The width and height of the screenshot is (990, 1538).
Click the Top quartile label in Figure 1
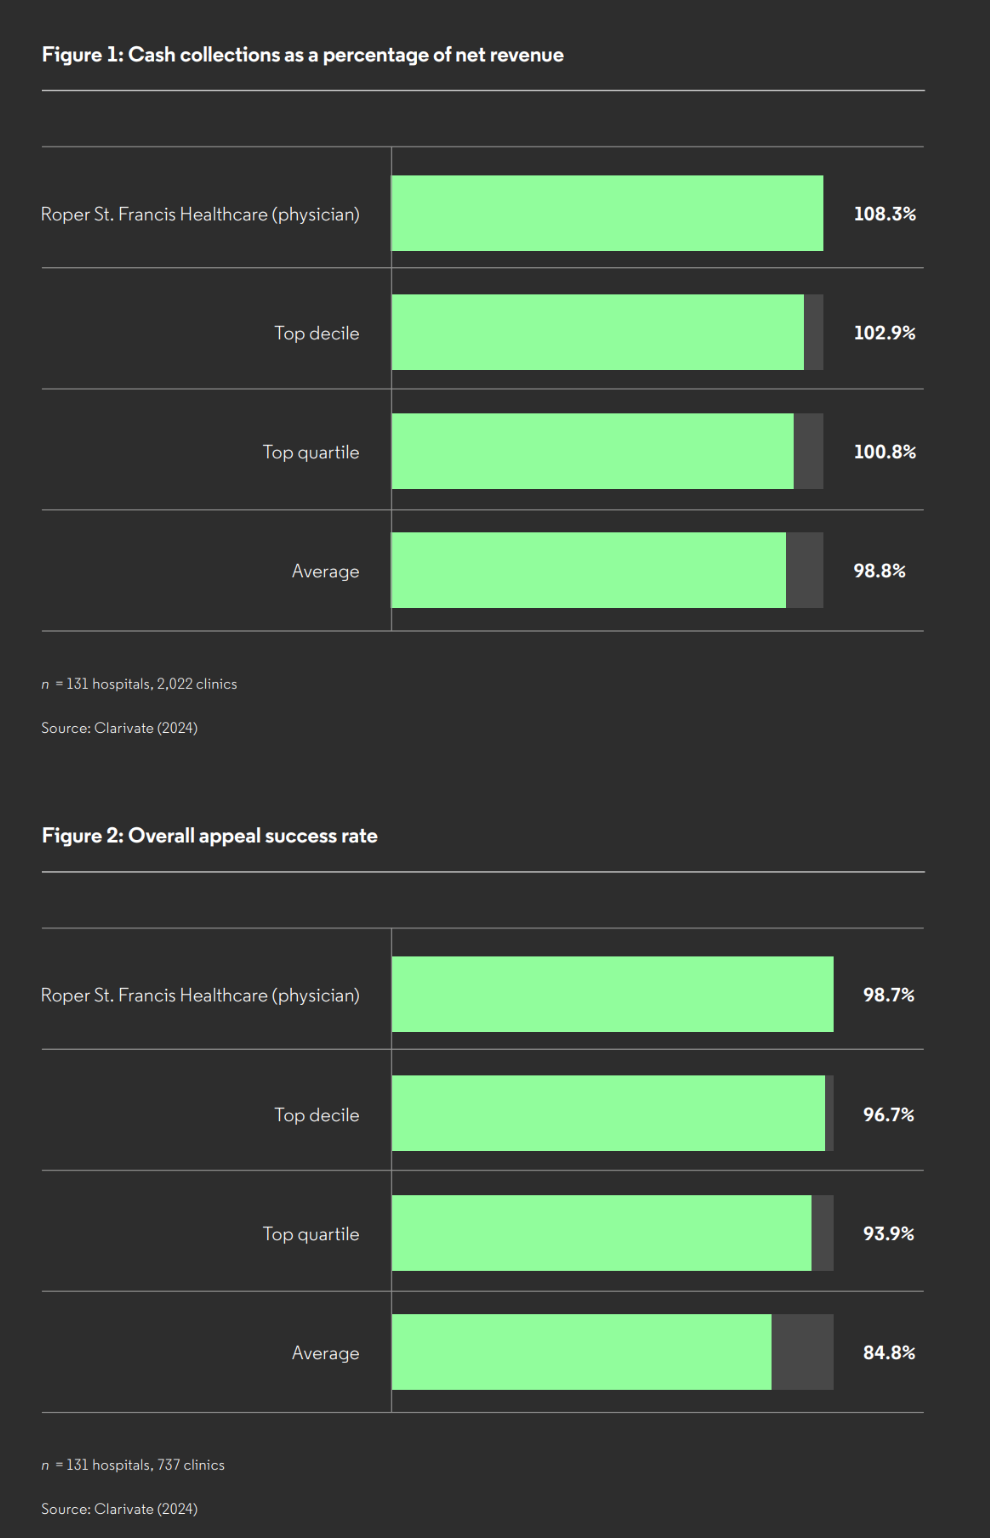(310, 452)
